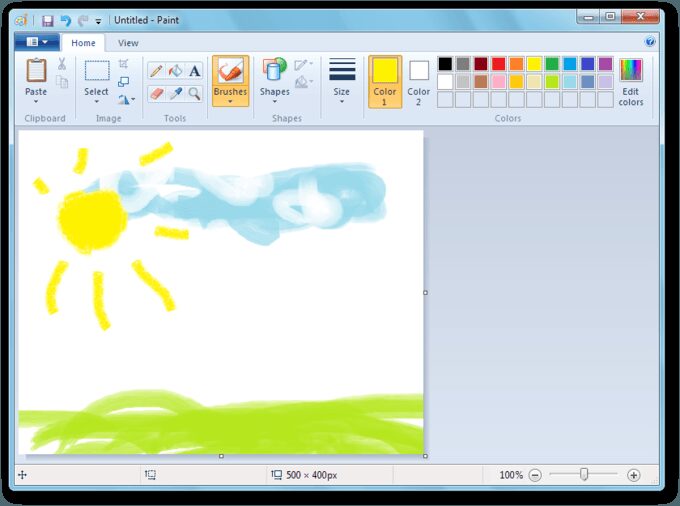The width and height of the screenshot is (680, 506).
Task: Select the Magnifier tool
Action: (x=194, y=93)
